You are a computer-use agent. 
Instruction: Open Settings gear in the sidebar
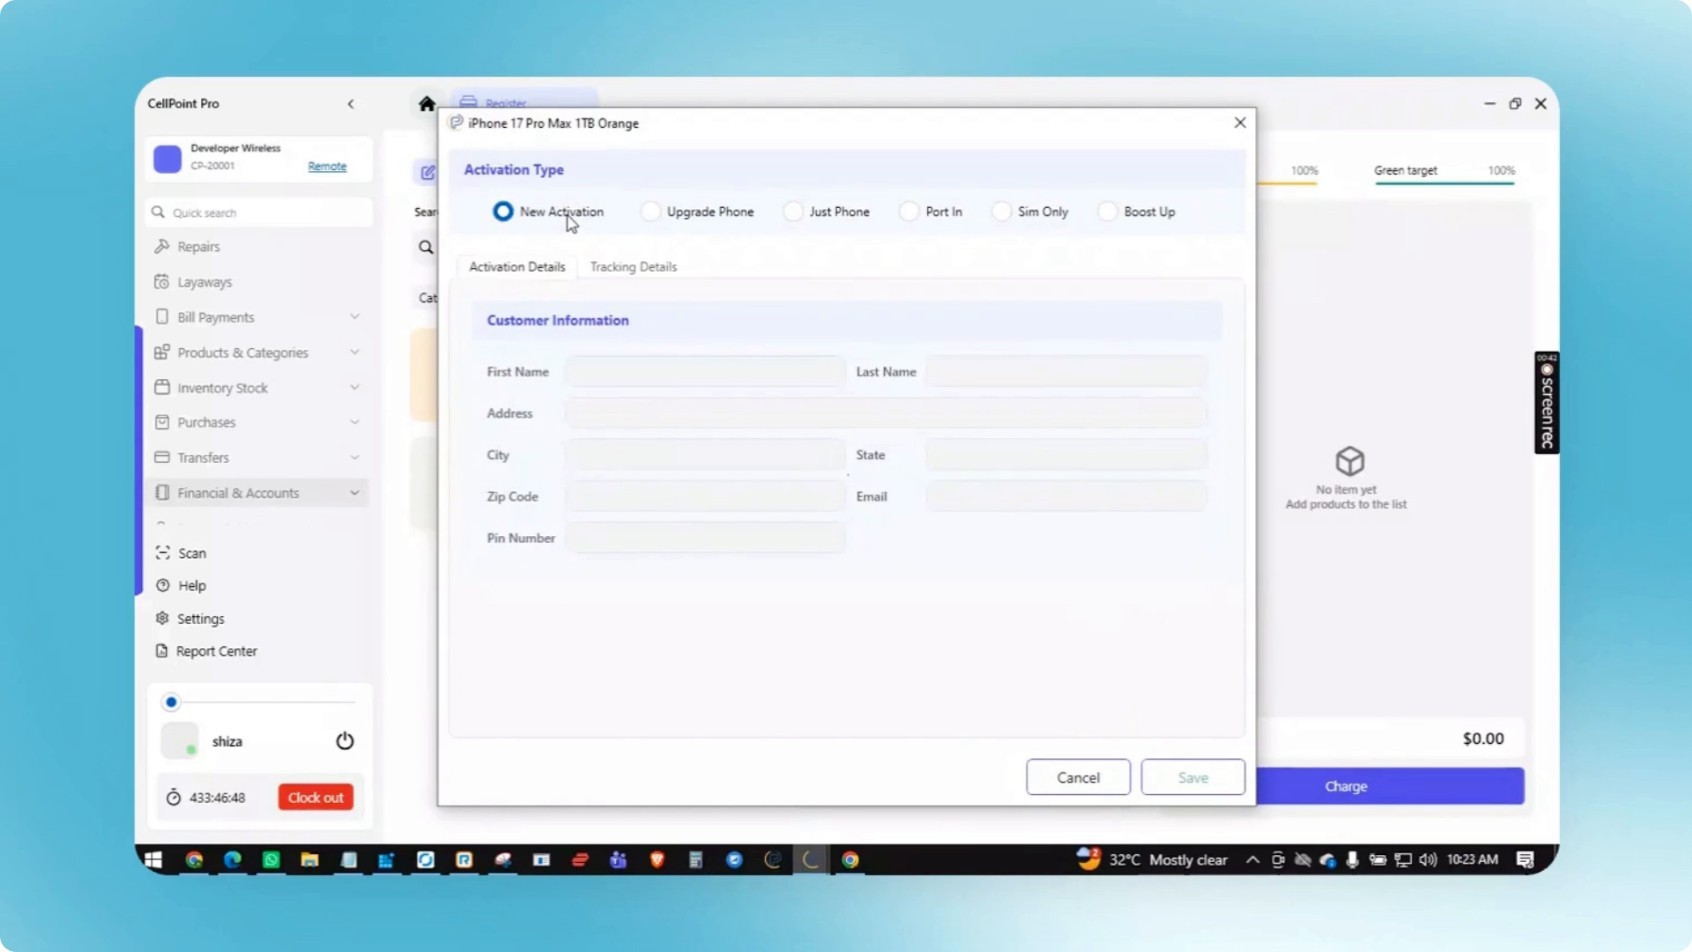[x=162, y=618]
